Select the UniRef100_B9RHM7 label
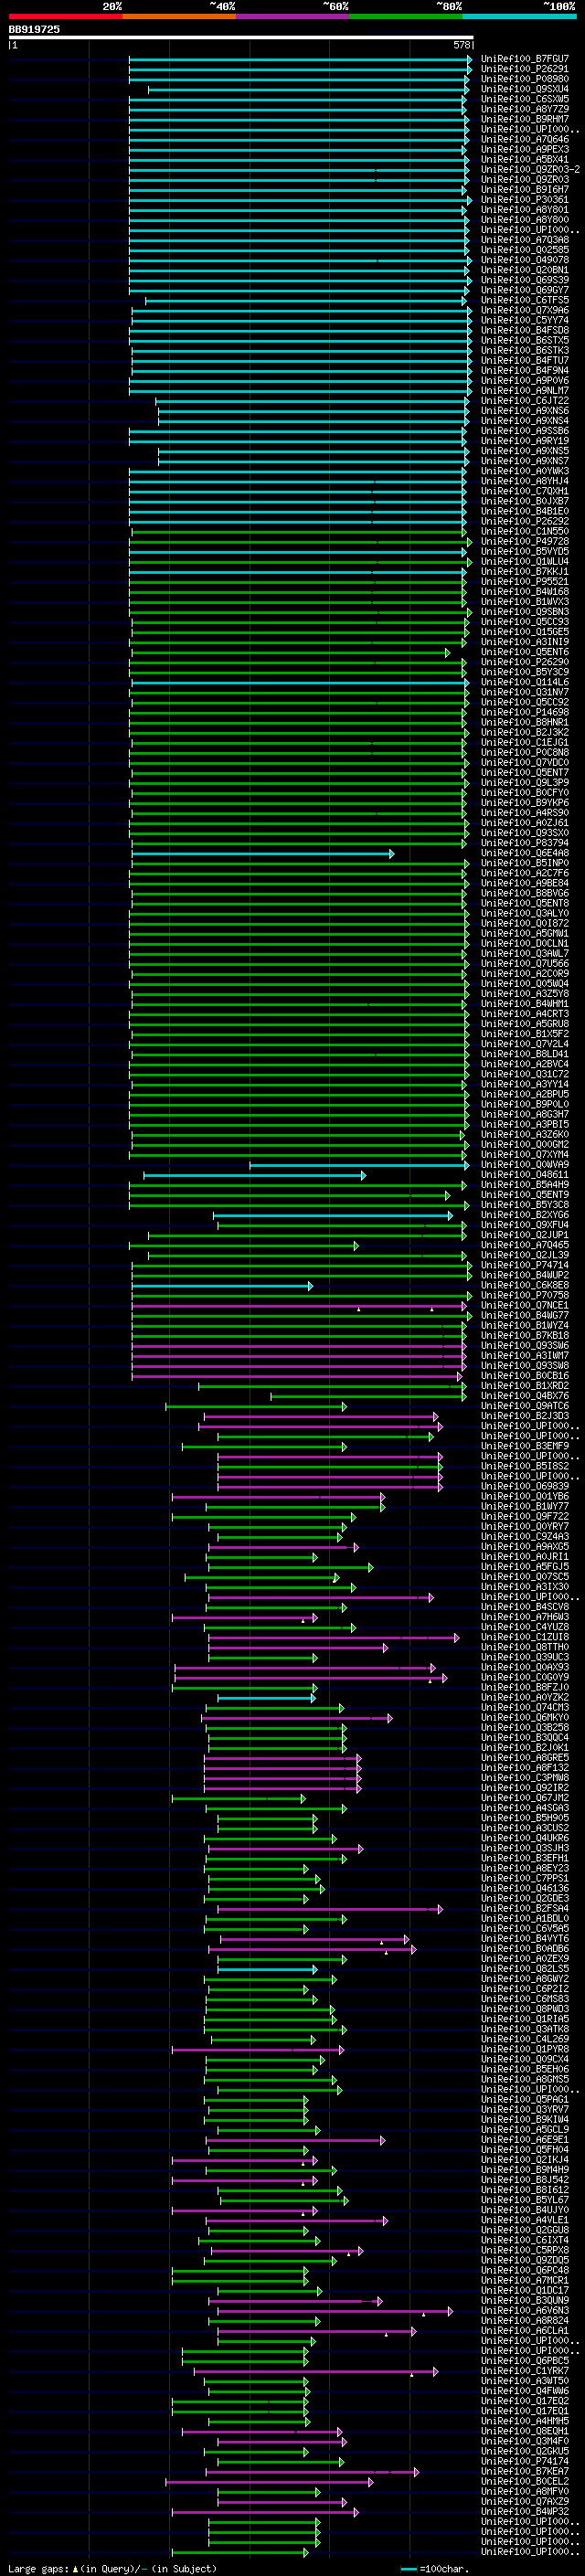This screenshot has height=2576, width=585. (x=524, y=119)
